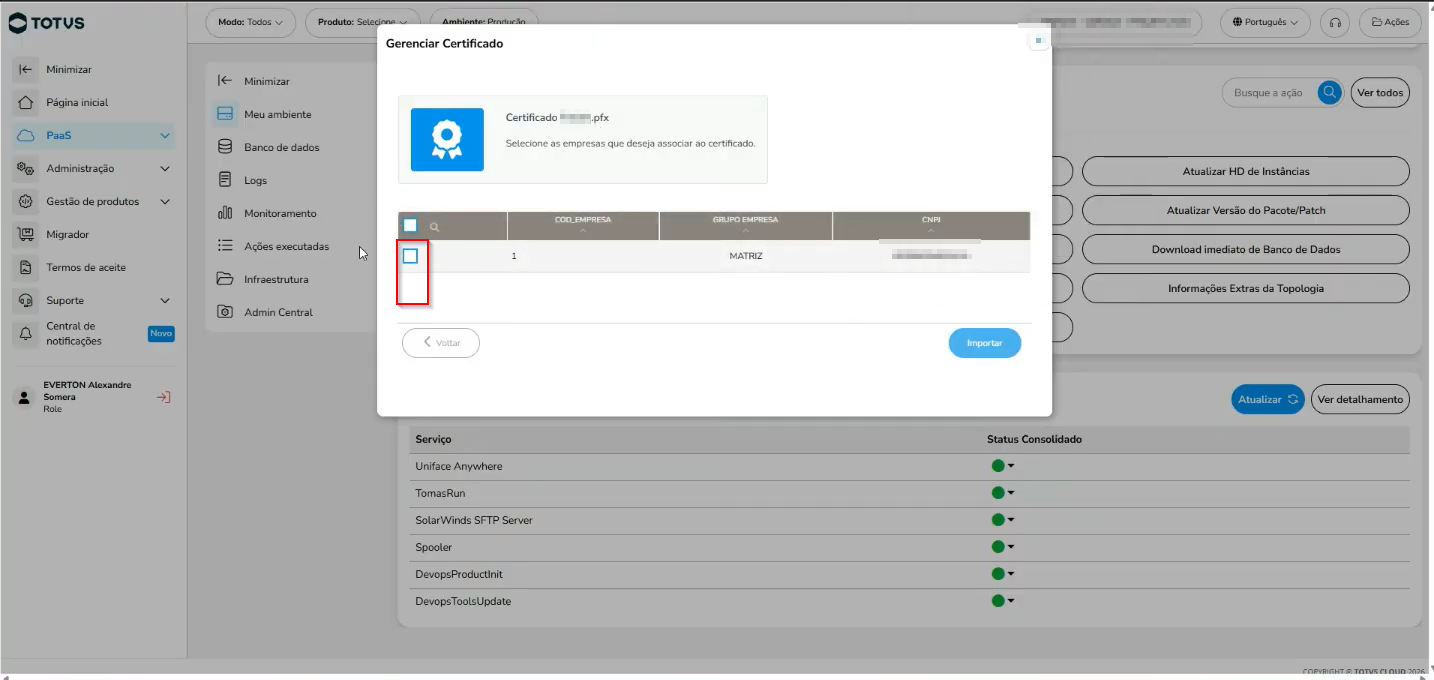Focus the Busque a ação search field
This screenshot has height=680, width=1434.
click(1270, 92)
